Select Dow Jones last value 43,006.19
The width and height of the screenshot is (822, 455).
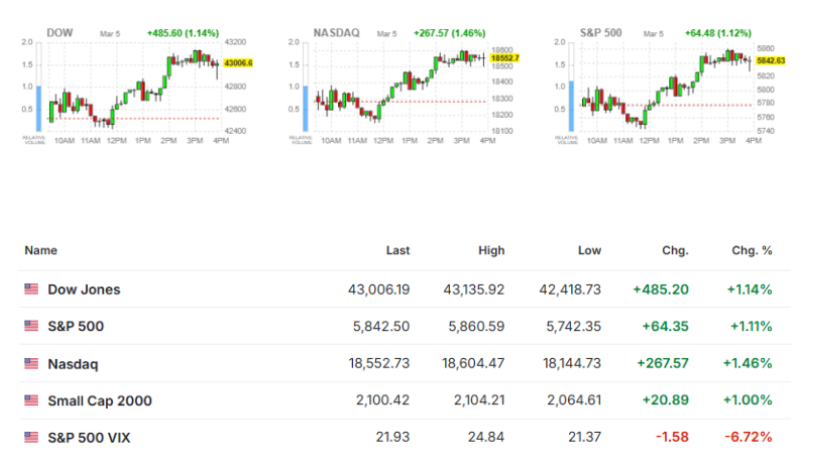[378, 289]
